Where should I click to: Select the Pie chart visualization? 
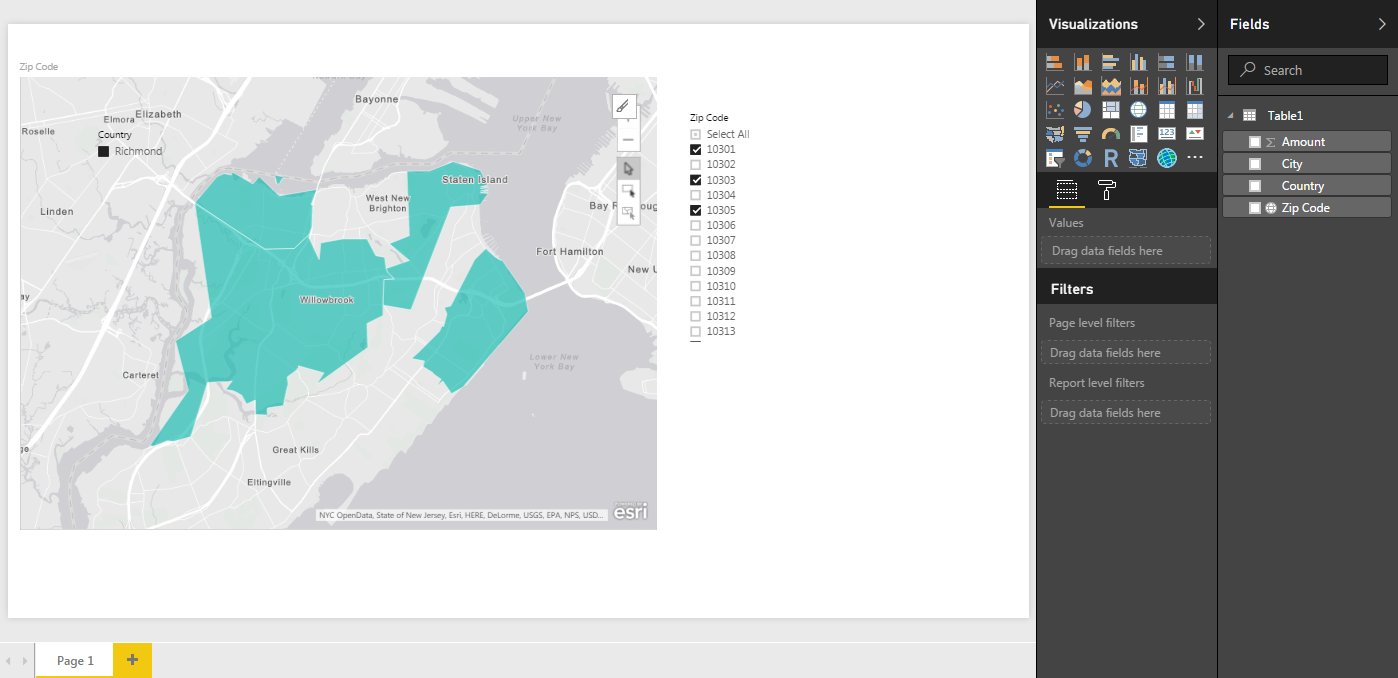coord(1082,109)
